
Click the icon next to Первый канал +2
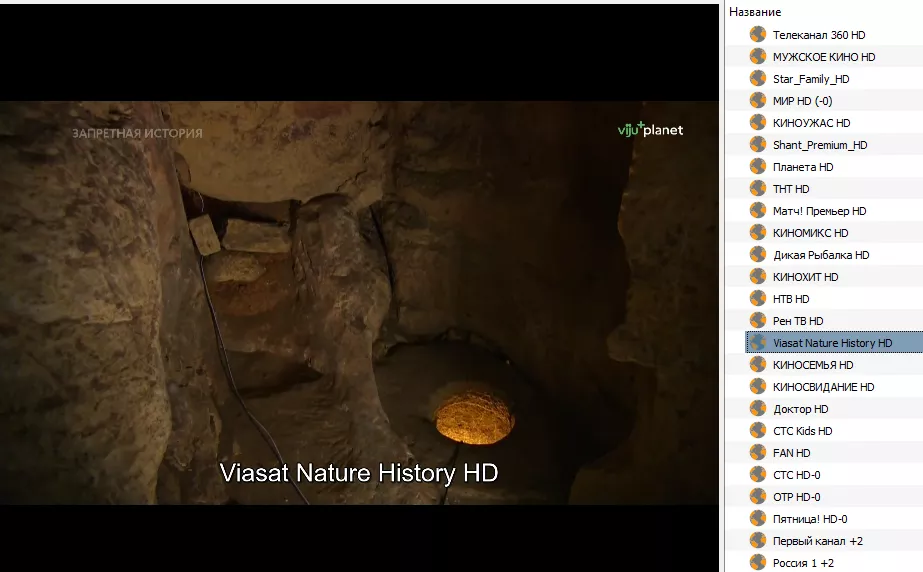758,540
